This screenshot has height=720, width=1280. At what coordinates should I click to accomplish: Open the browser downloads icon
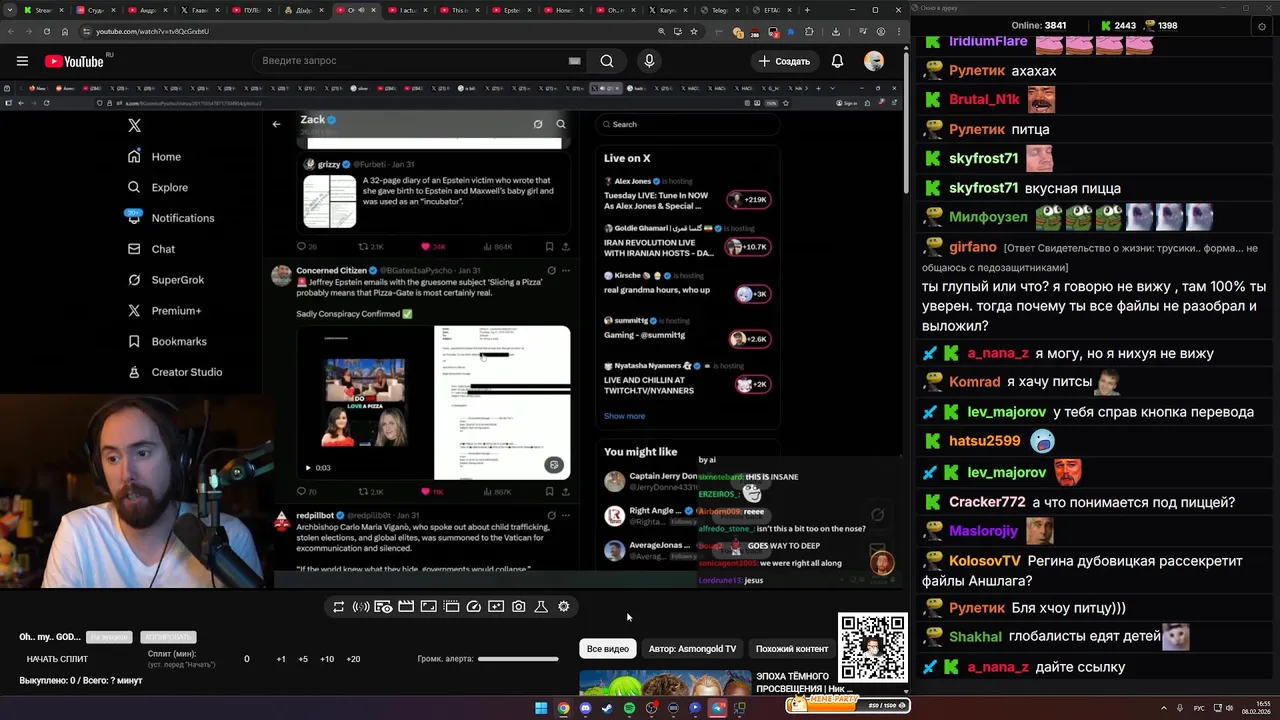tap(836, 32)
